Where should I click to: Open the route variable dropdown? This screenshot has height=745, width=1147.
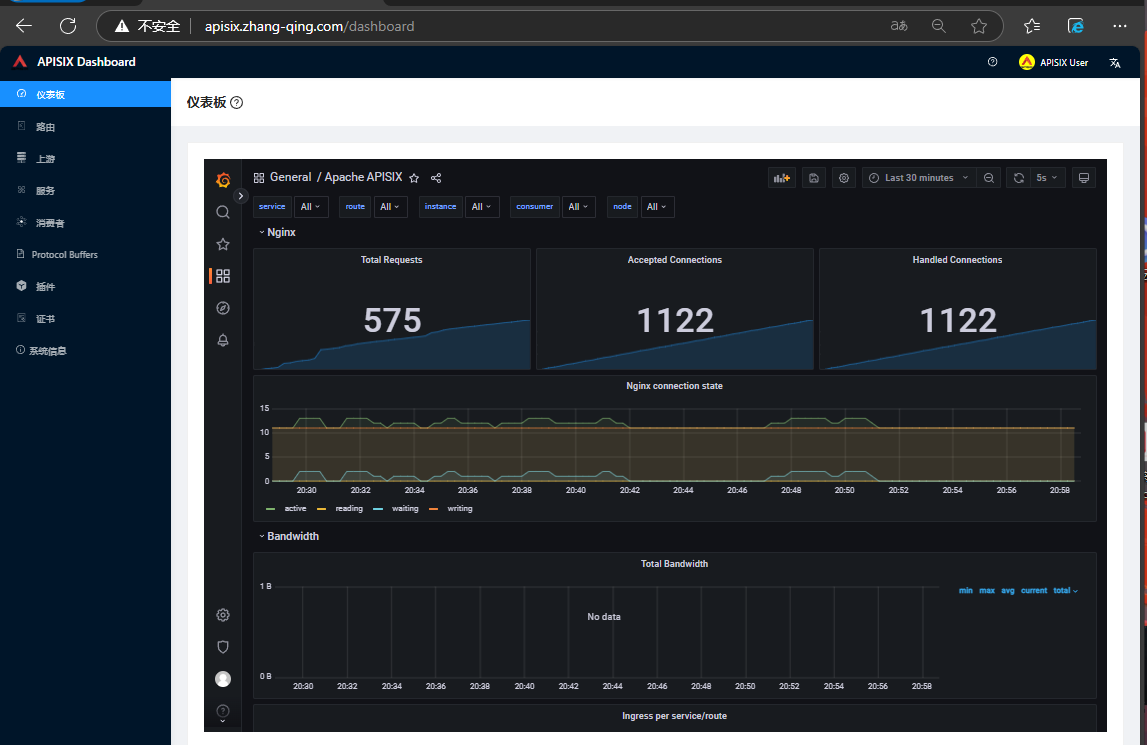[x=390, y=207]
